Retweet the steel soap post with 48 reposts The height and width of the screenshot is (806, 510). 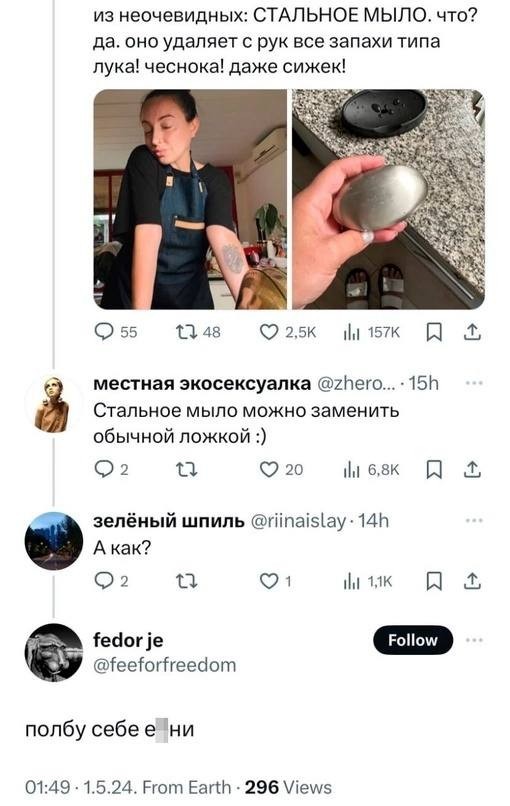tap(198, 332)
